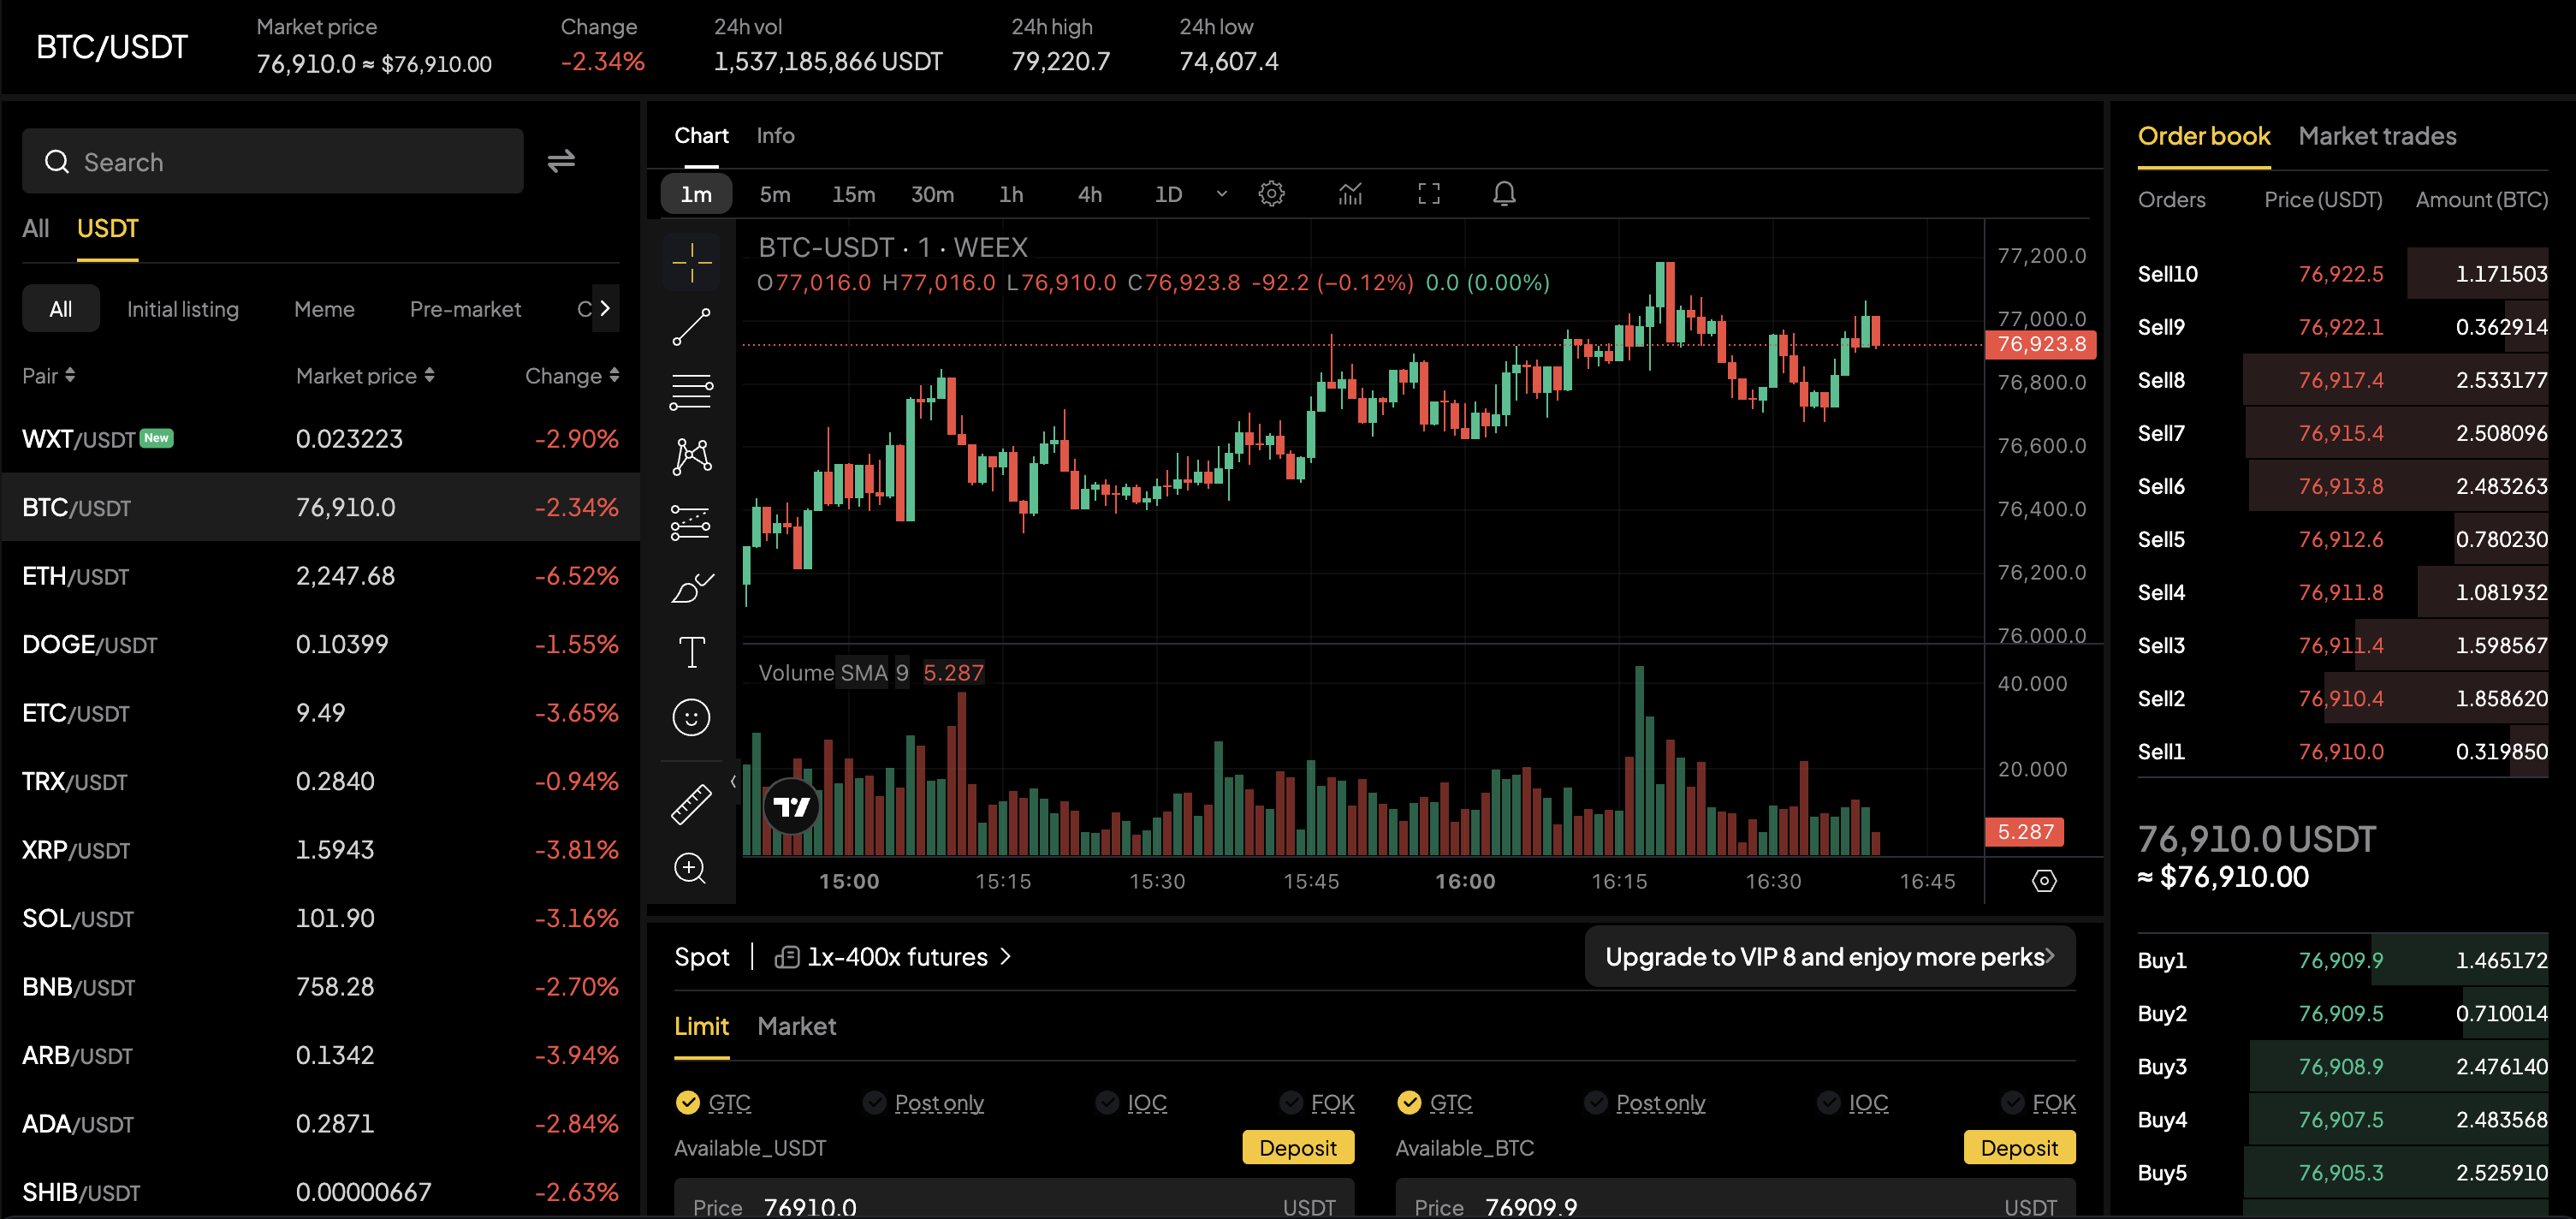Select the text annotation tool
The height and width of the screenshot is (1219, 2576).
click(x=690, y=652)
